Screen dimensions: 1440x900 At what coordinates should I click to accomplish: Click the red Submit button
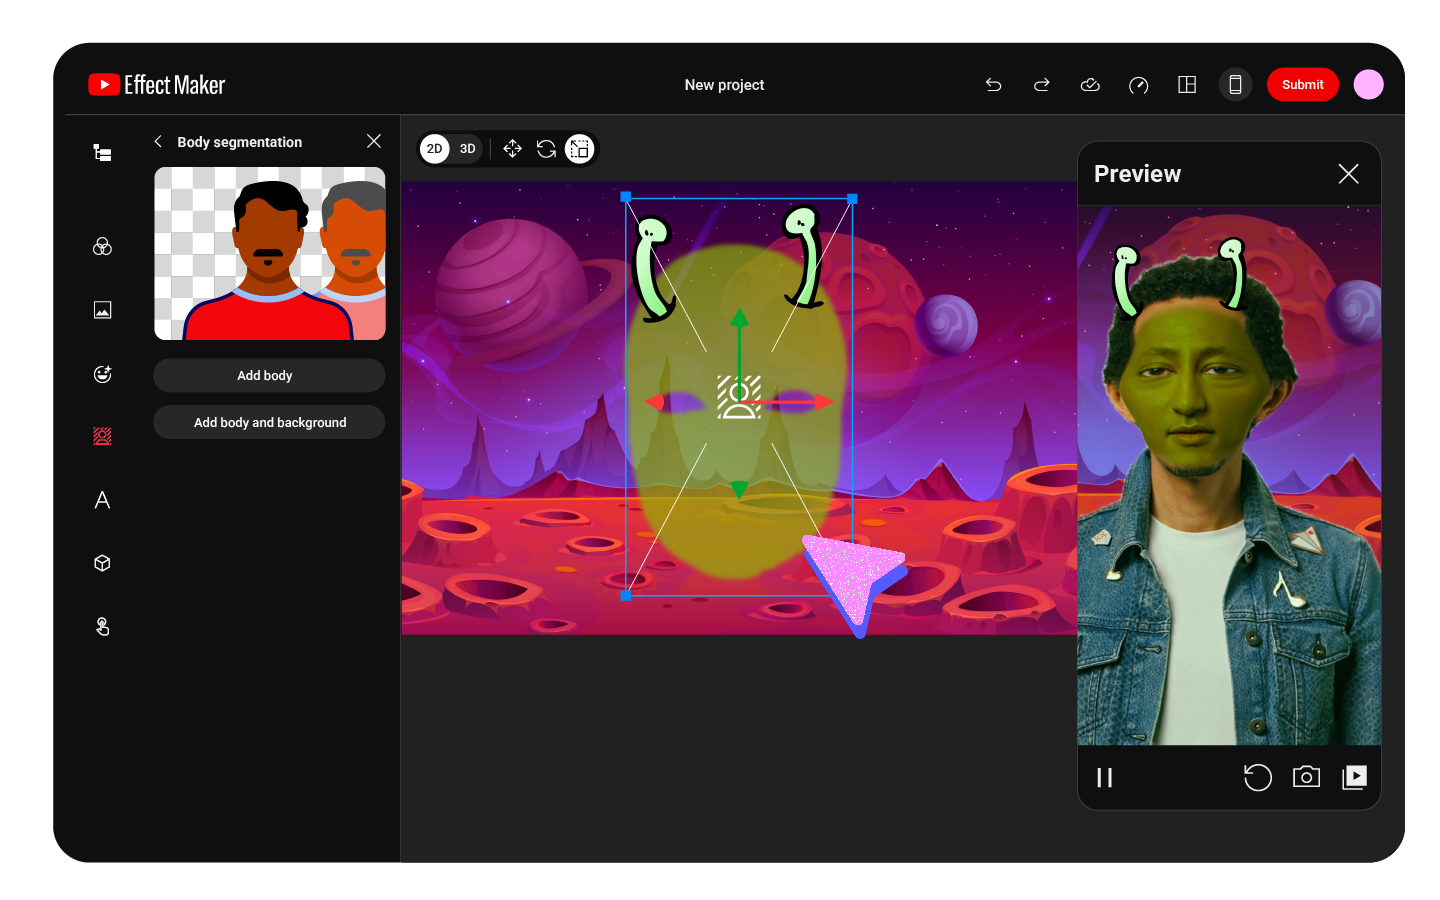coord(1302,85)
